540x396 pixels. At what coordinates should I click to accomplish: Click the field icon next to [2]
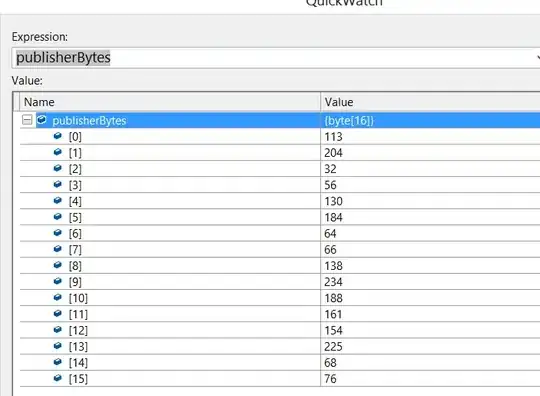(x=58, y=168)
